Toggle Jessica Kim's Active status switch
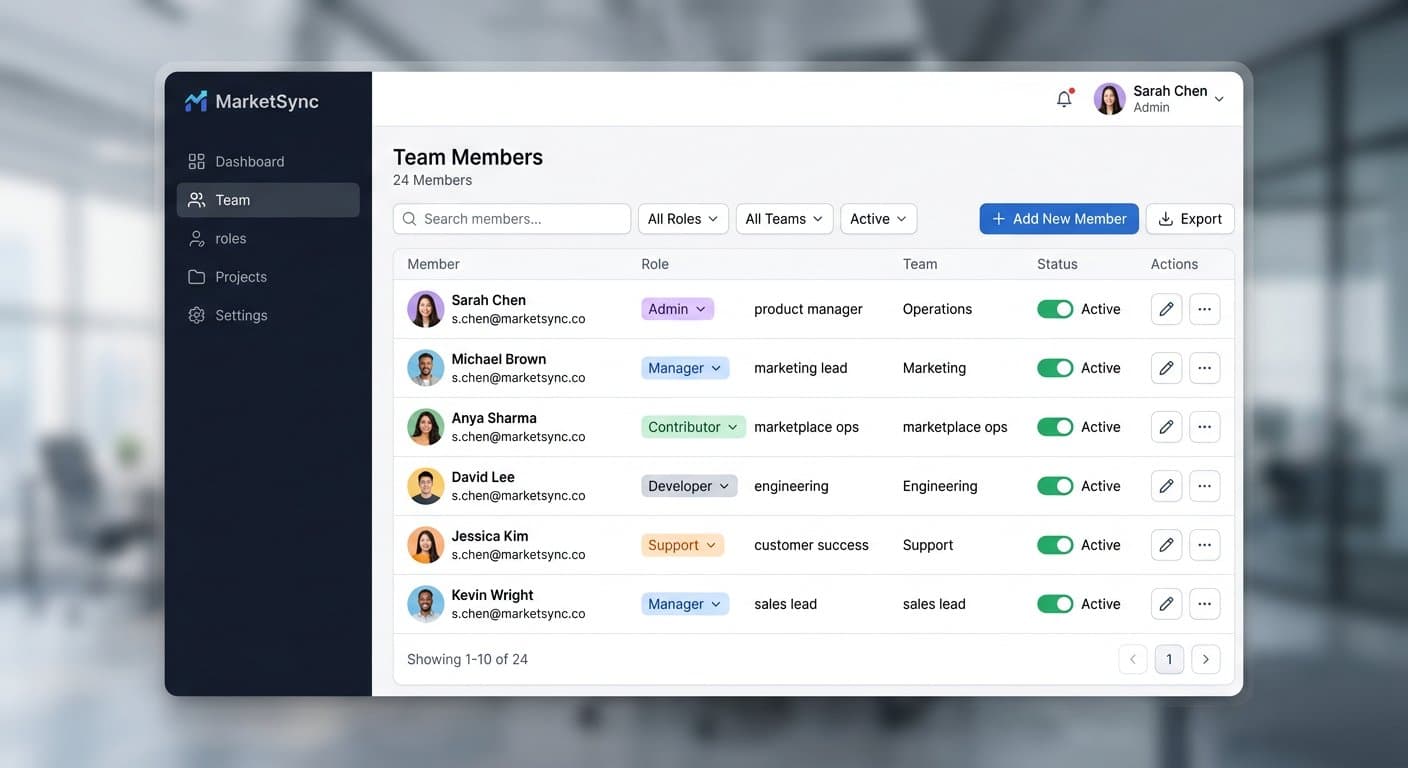The image size is (1408, 768). (x=1055, y=545)
